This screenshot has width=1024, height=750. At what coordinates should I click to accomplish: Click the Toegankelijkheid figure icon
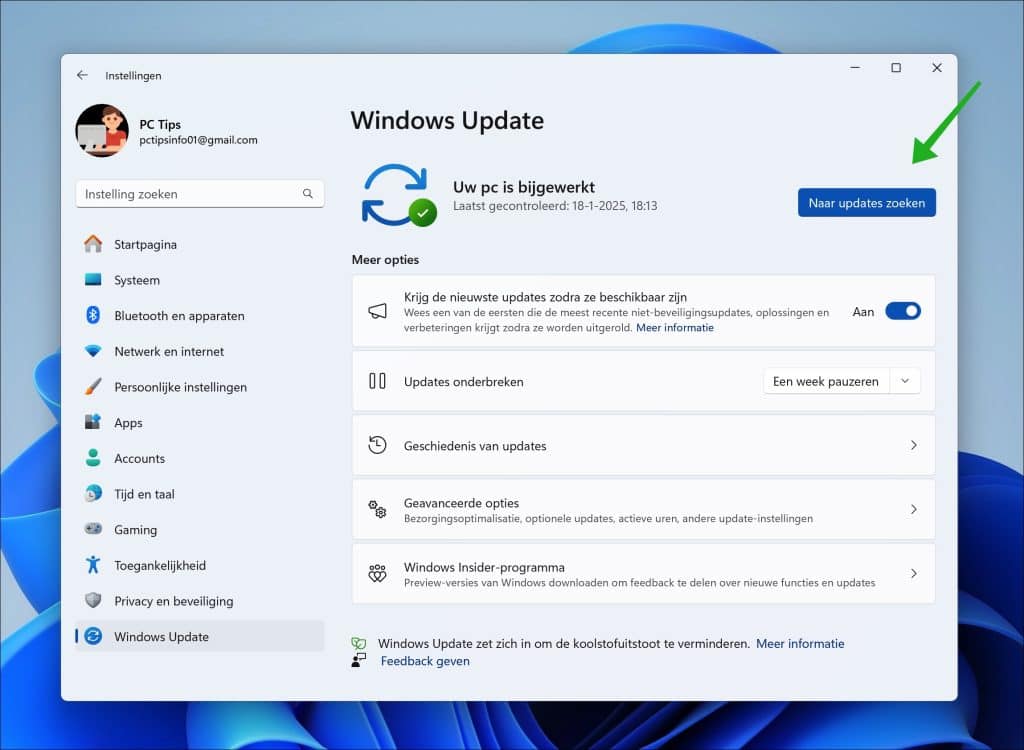click(93, 564)
